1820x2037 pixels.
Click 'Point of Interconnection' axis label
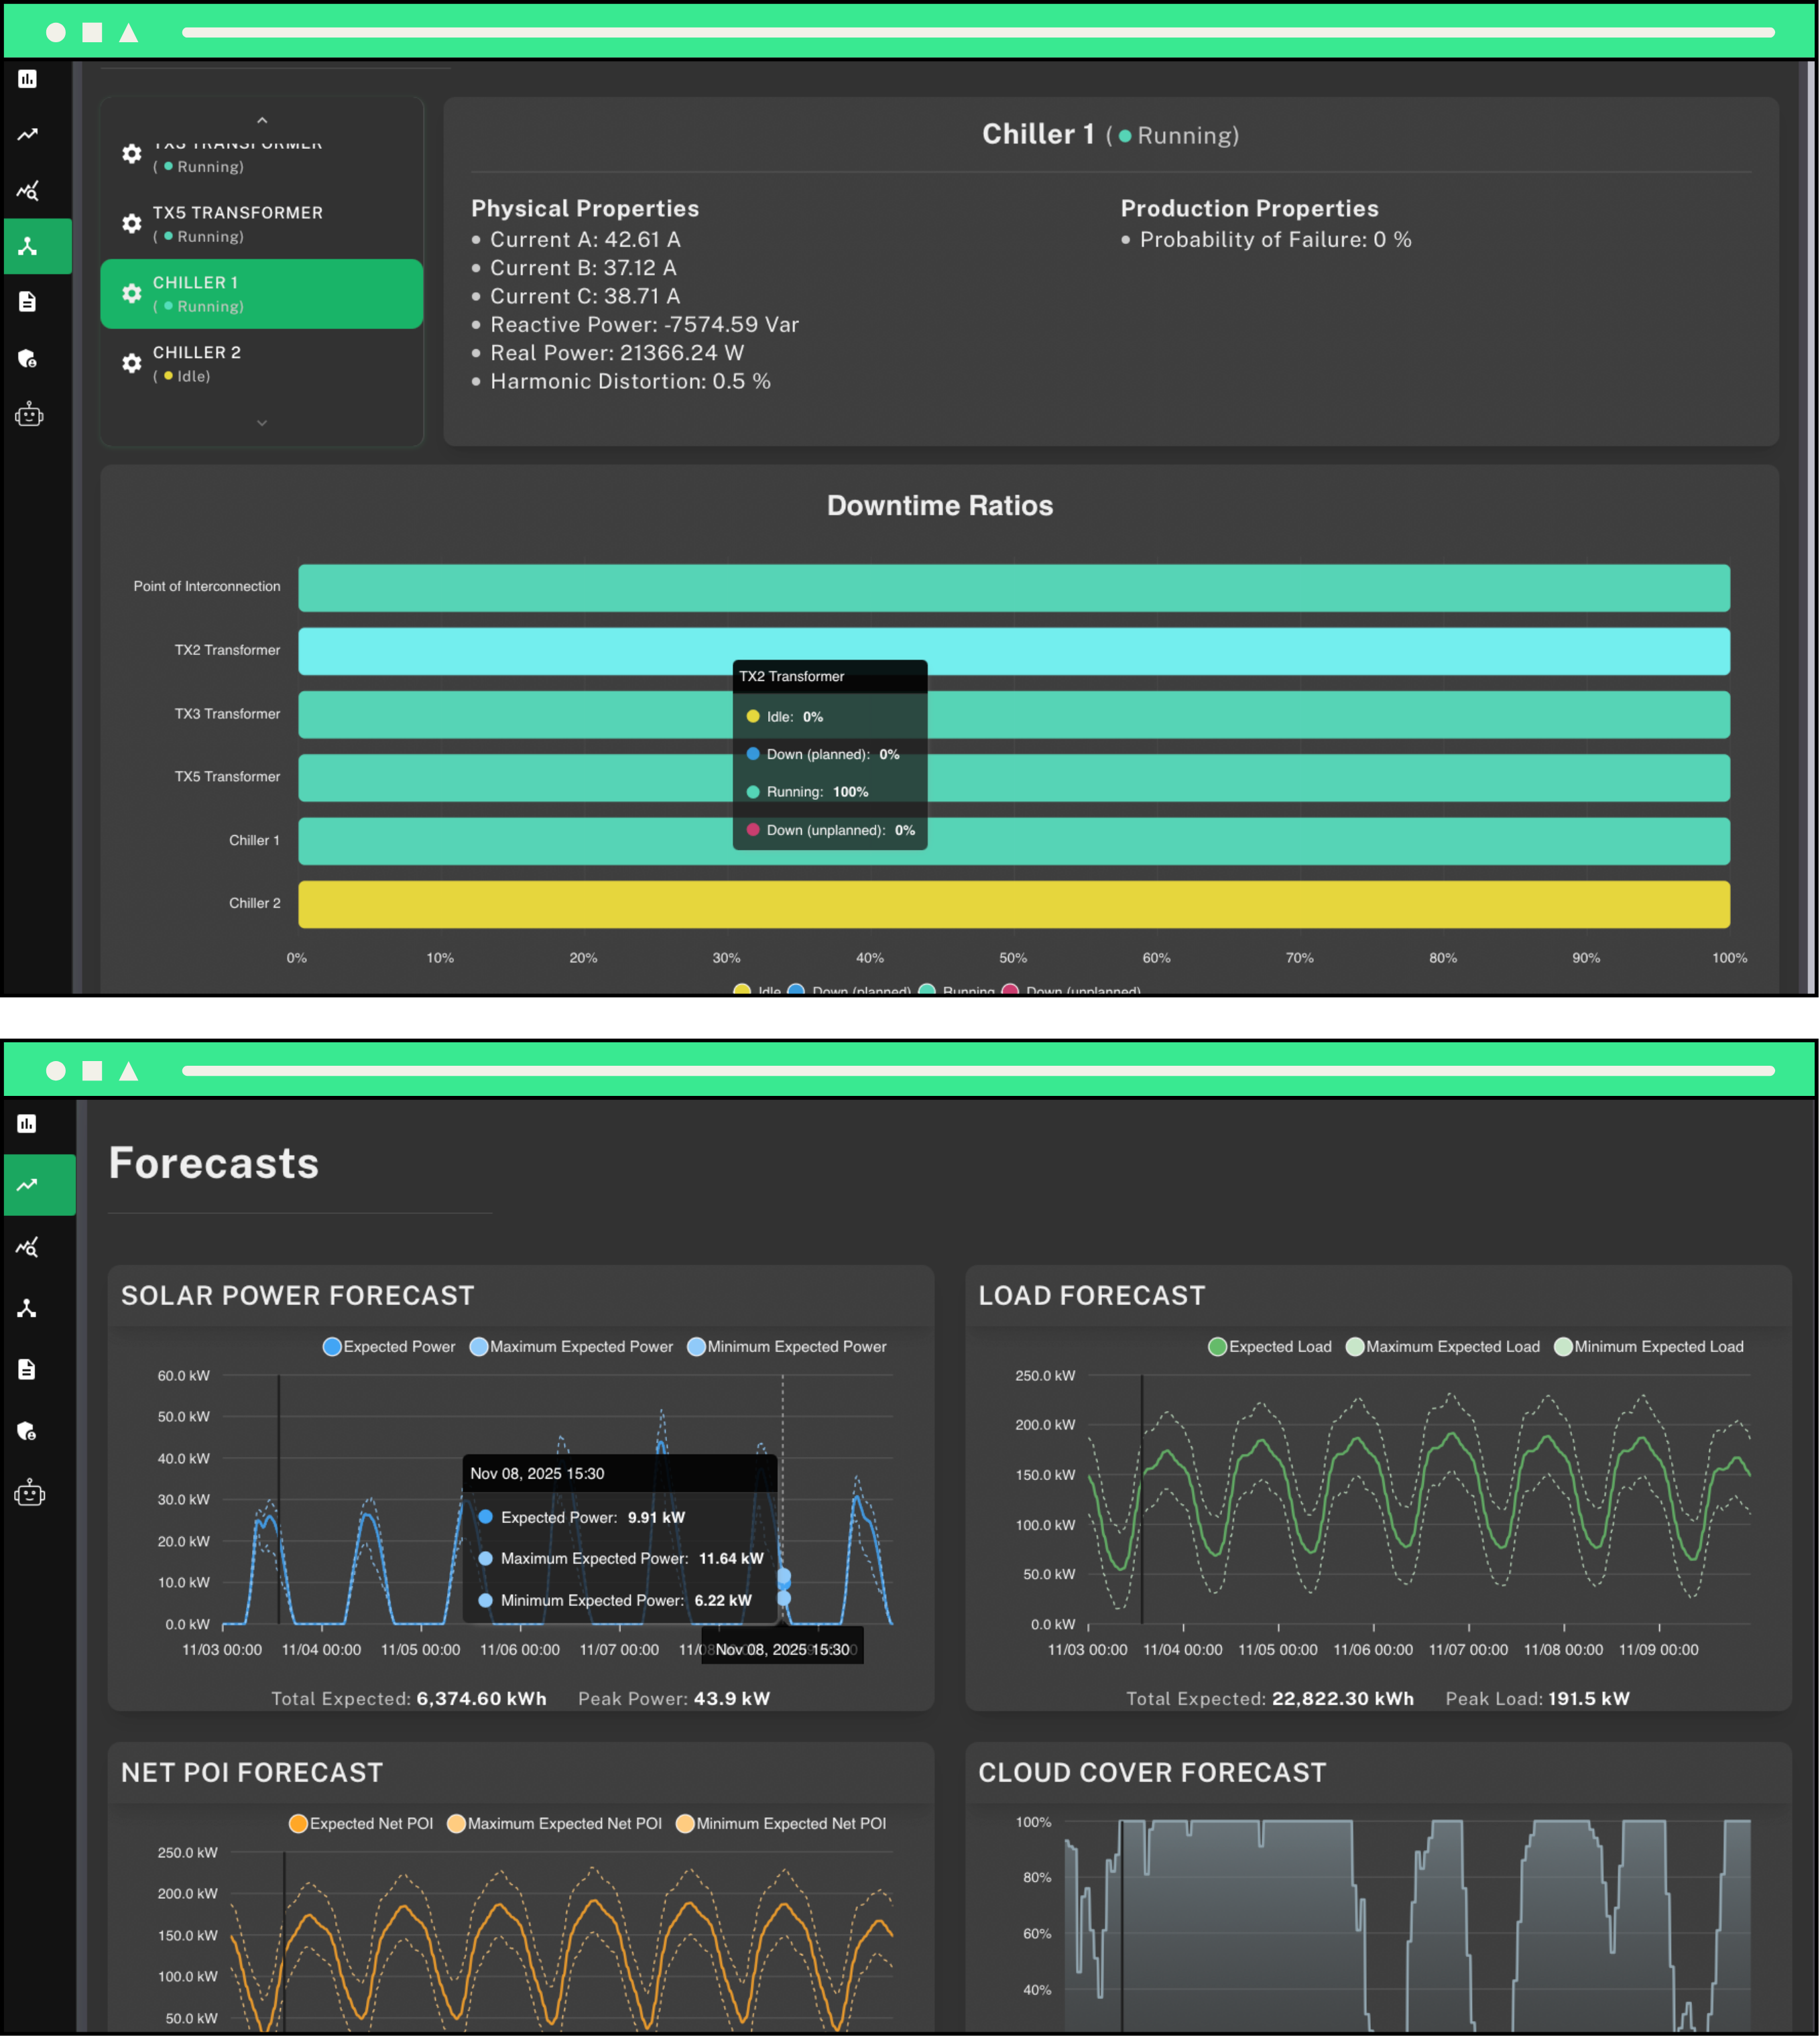click(207, 587)
